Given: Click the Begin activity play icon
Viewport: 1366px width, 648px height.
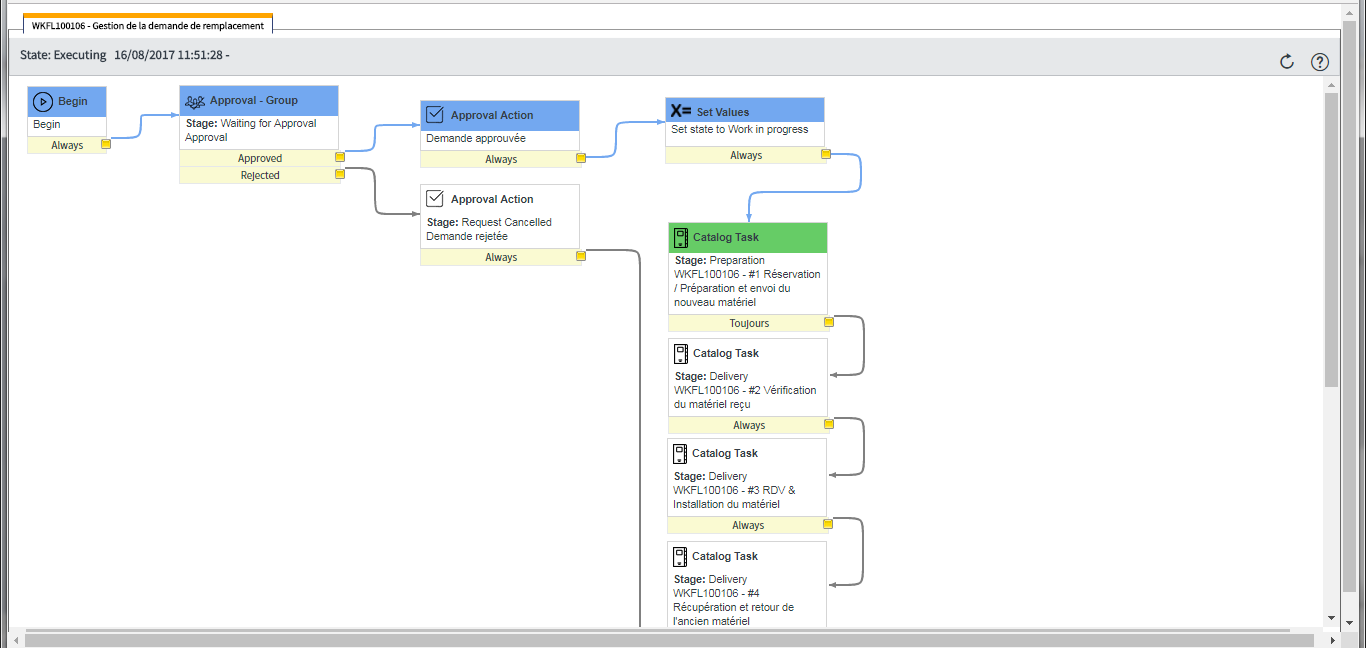Looking at the screenshot, I should [x=42, y=101].
